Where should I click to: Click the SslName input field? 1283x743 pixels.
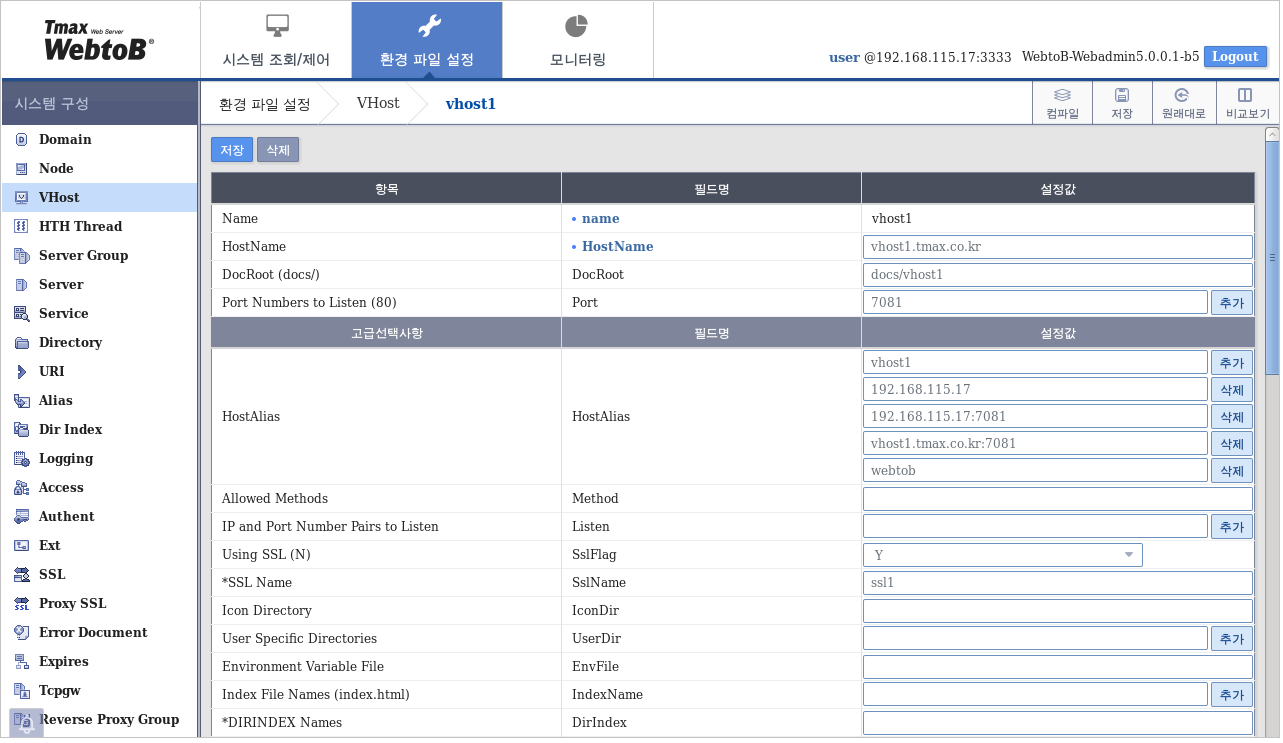pyautogui.click(x=1058, y=583)
